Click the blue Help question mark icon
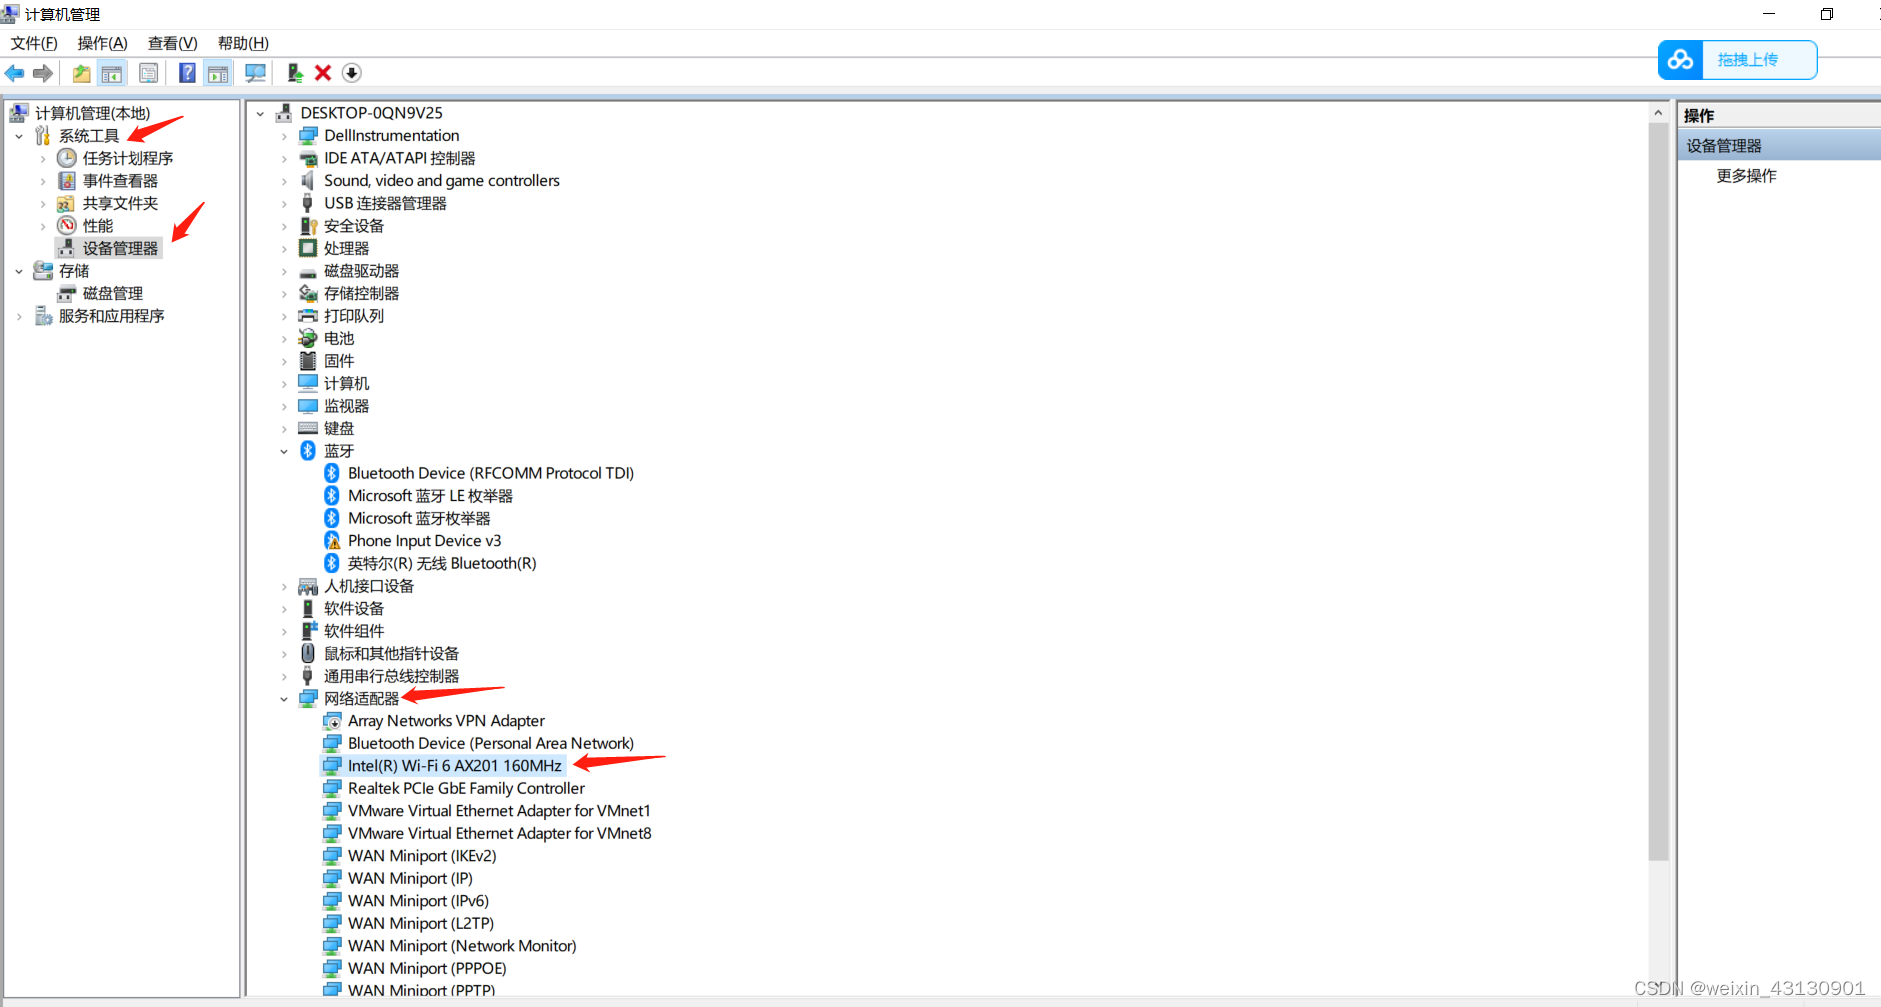The image size is (1881, 1007). click(187, 73)
